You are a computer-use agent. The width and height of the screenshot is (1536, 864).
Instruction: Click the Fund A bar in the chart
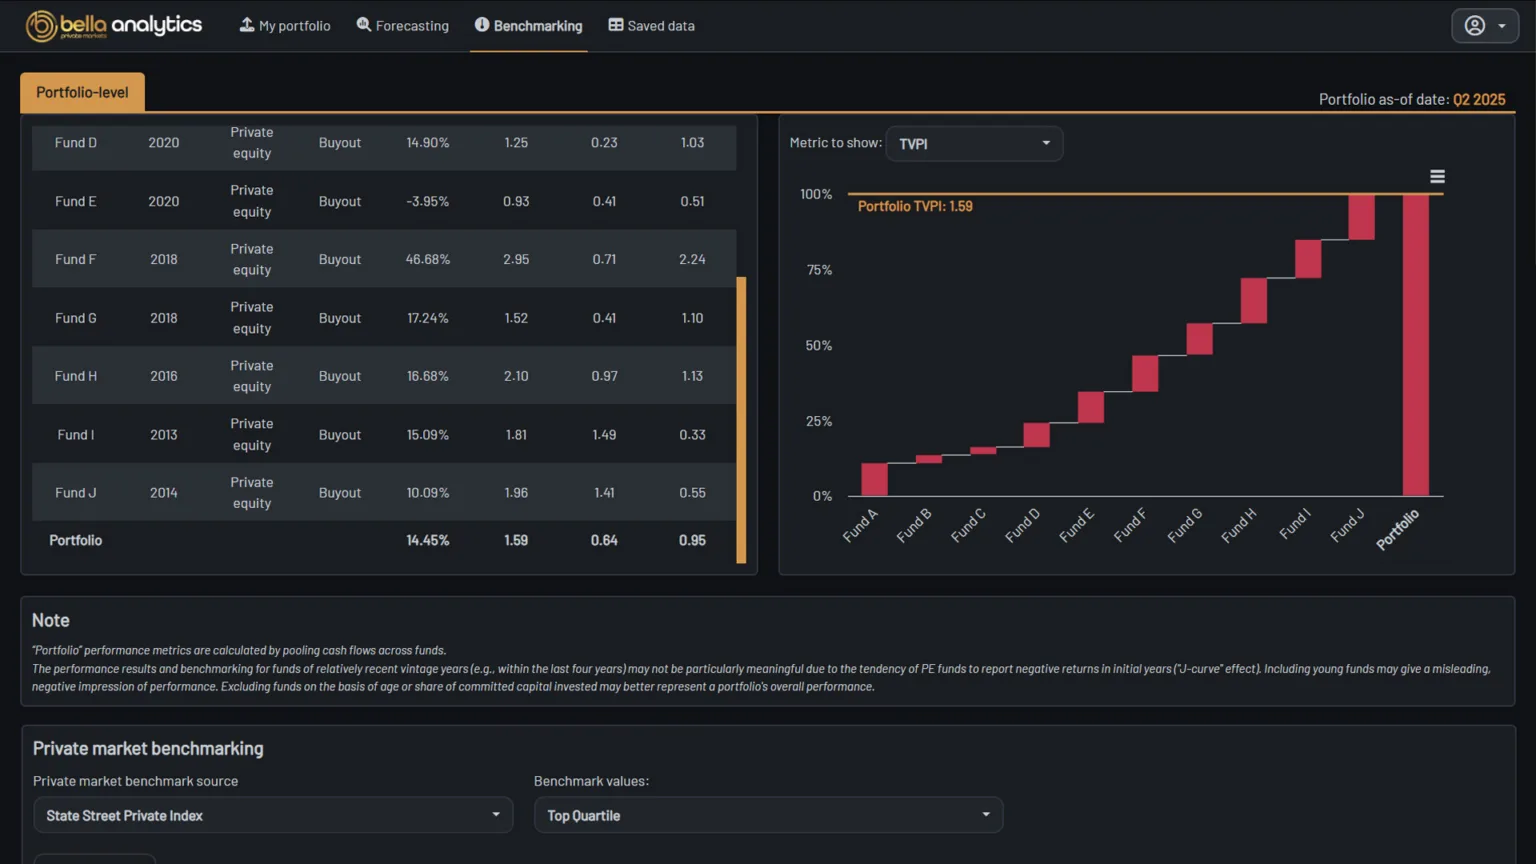[x=874, y=479]
